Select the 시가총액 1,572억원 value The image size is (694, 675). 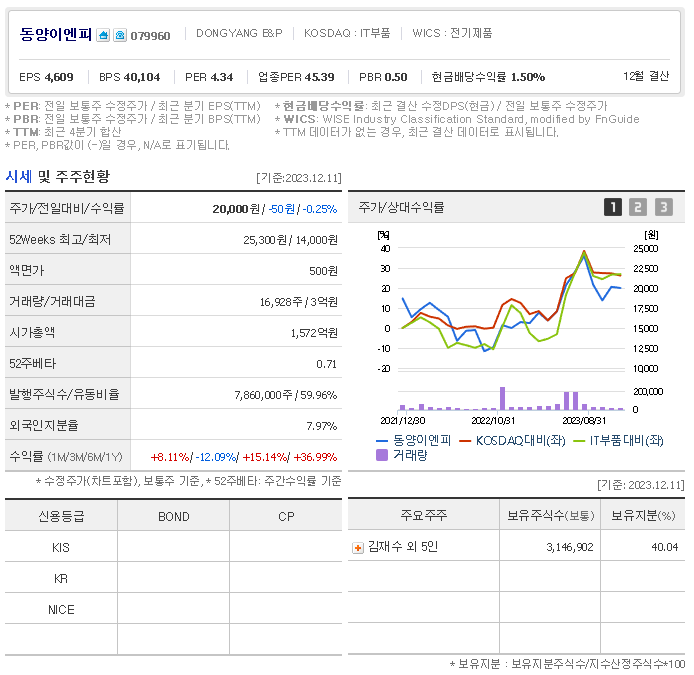tap(314, 333)
